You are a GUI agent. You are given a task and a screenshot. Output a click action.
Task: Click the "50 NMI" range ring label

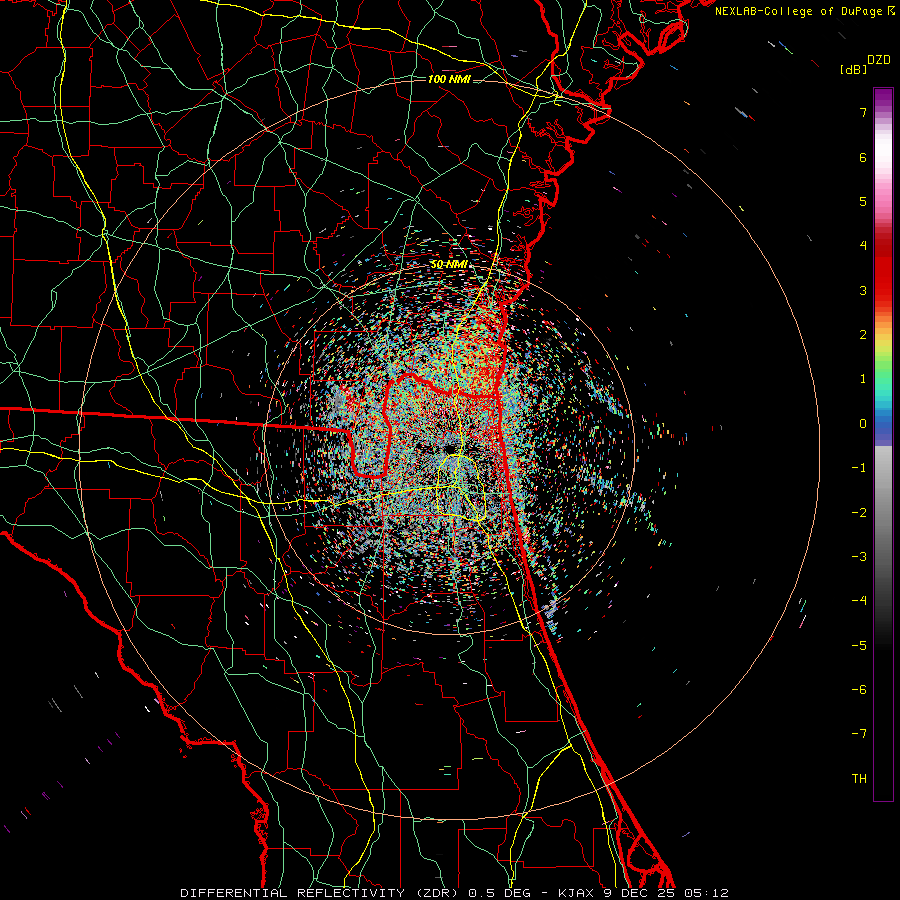[449, 265]
